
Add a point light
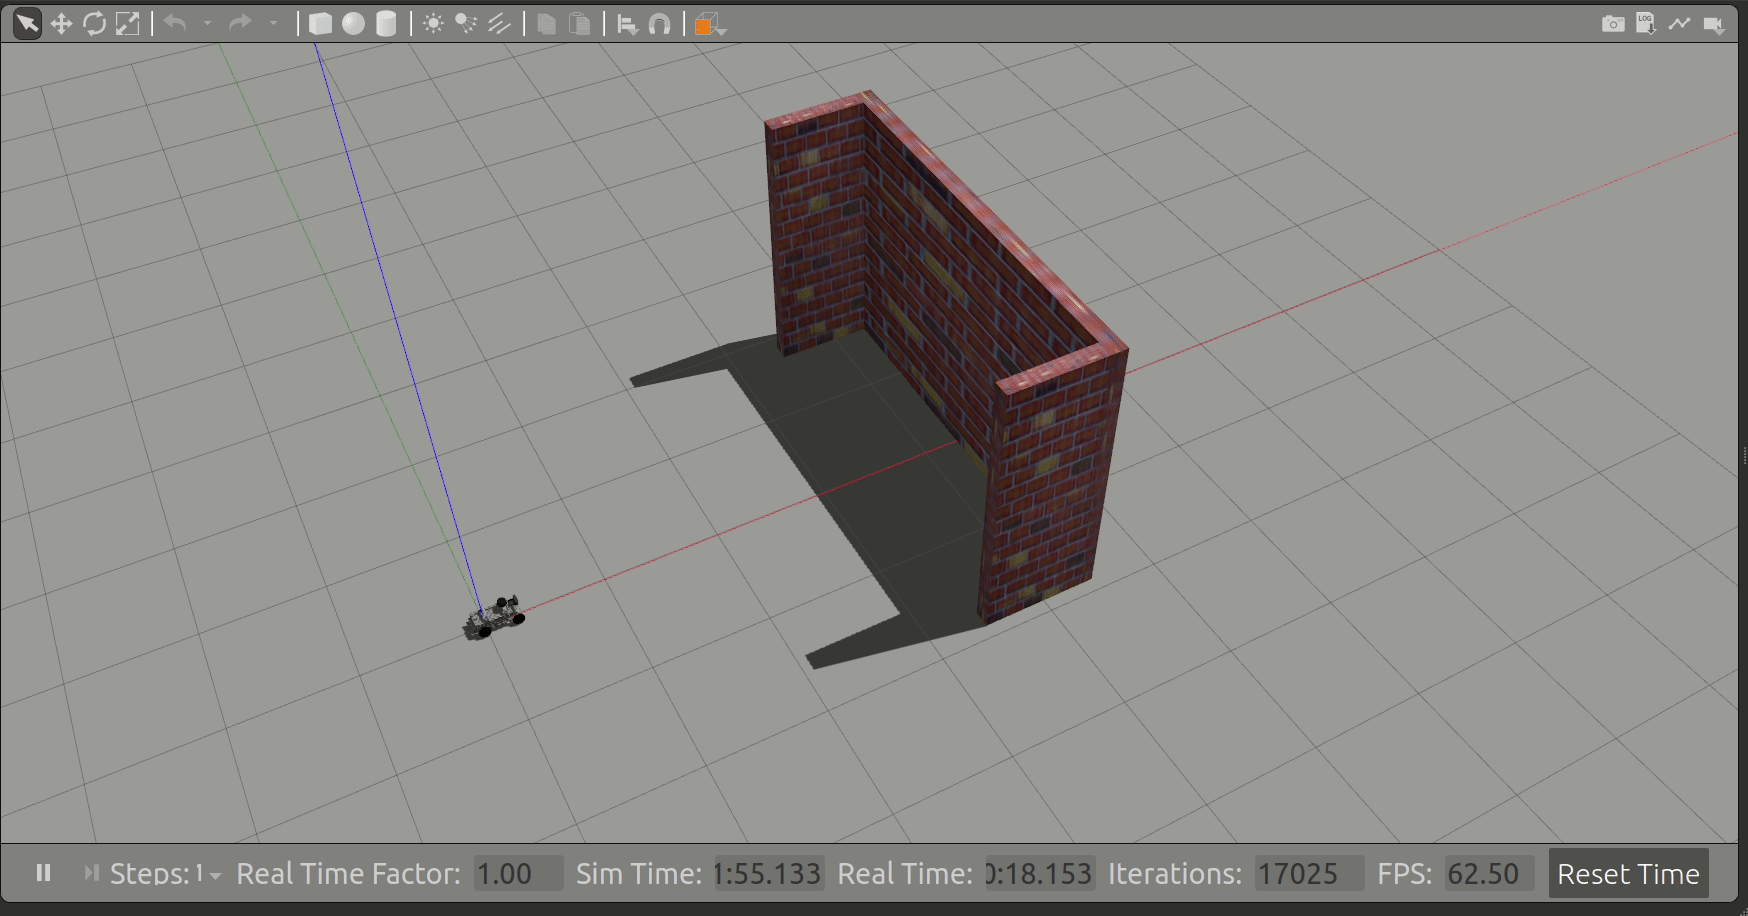click(433, 23)
